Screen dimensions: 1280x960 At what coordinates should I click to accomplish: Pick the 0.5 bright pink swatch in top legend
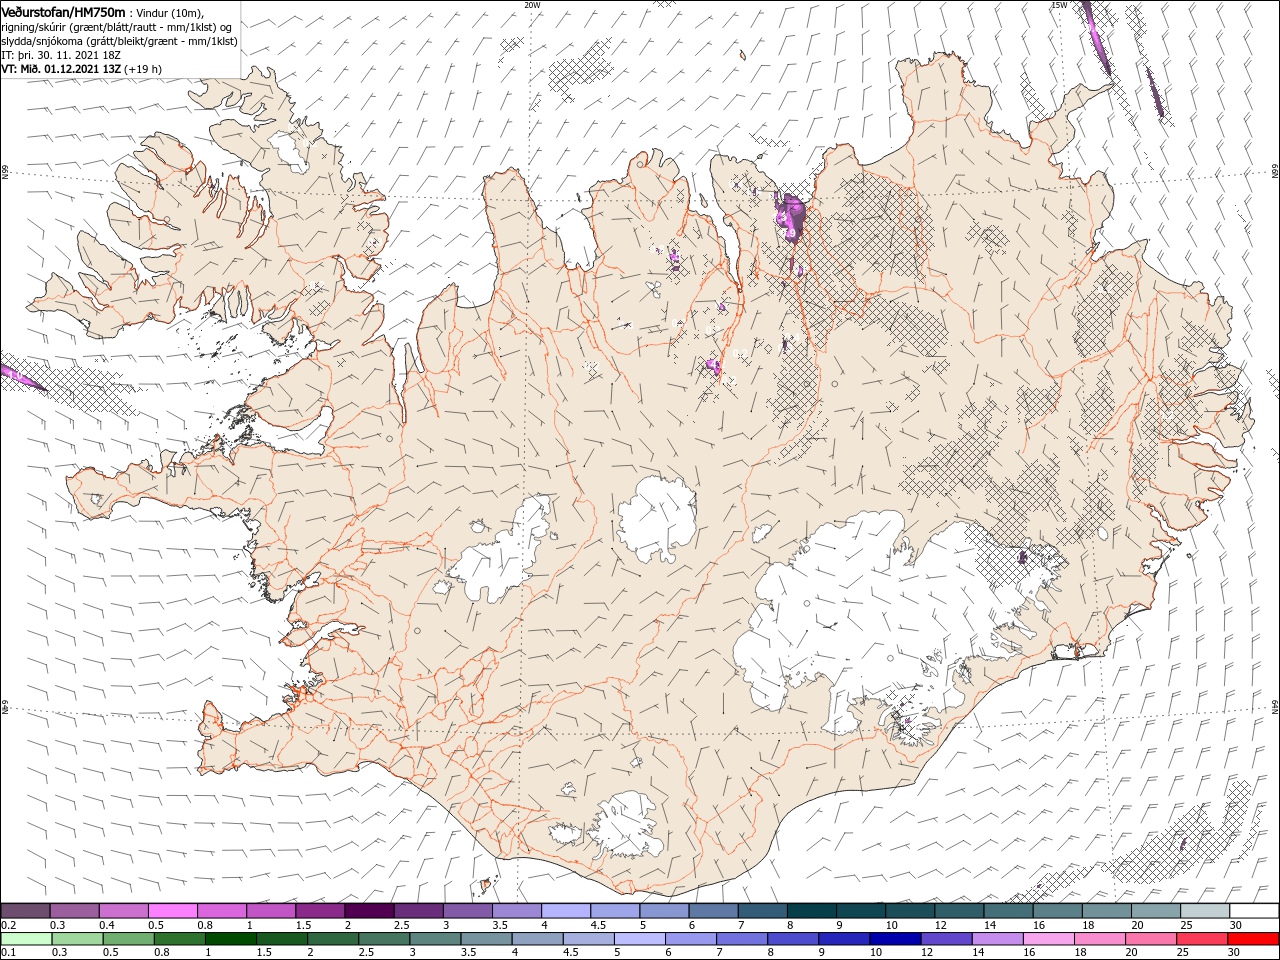[172, 911]
